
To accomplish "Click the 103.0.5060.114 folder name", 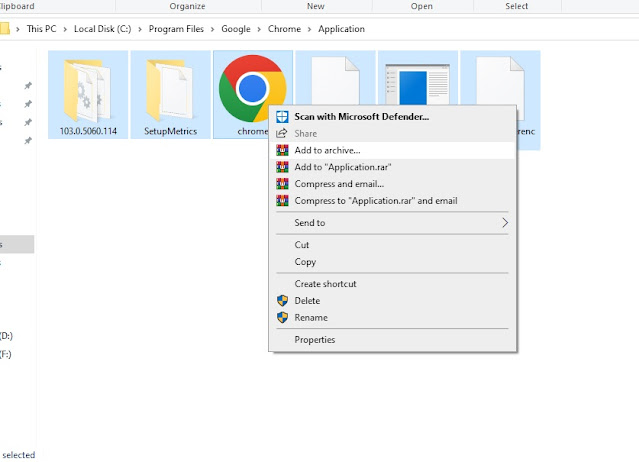I will click(88, 131).
